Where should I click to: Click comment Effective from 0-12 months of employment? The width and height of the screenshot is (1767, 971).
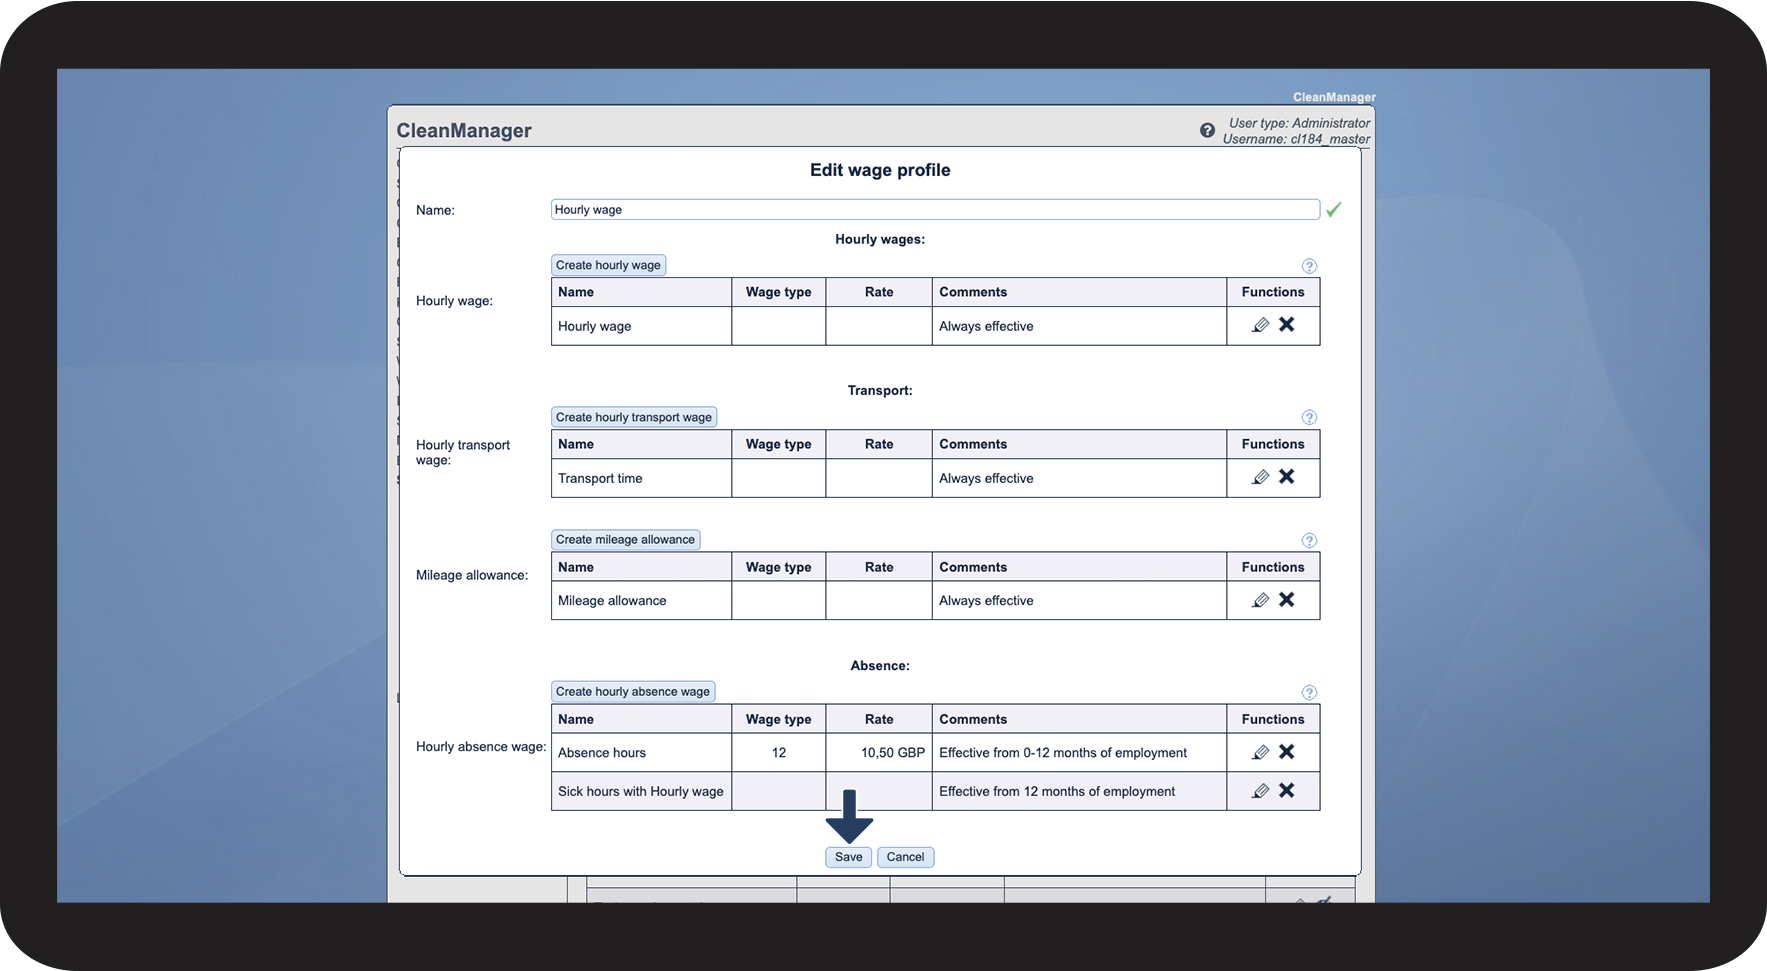pos(1063,753)
